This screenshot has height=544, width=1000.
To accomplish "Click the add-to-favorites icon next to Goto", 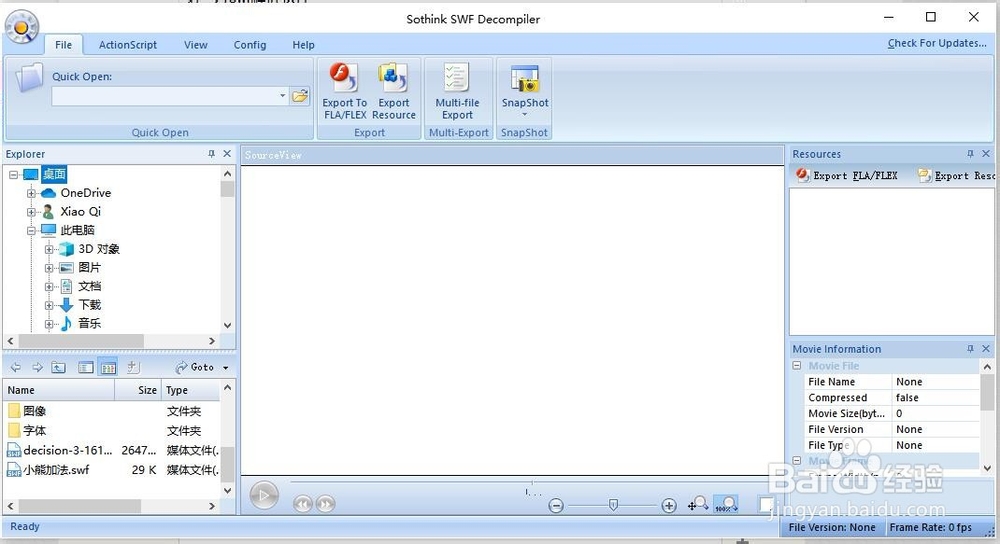I will pos(133,367).
